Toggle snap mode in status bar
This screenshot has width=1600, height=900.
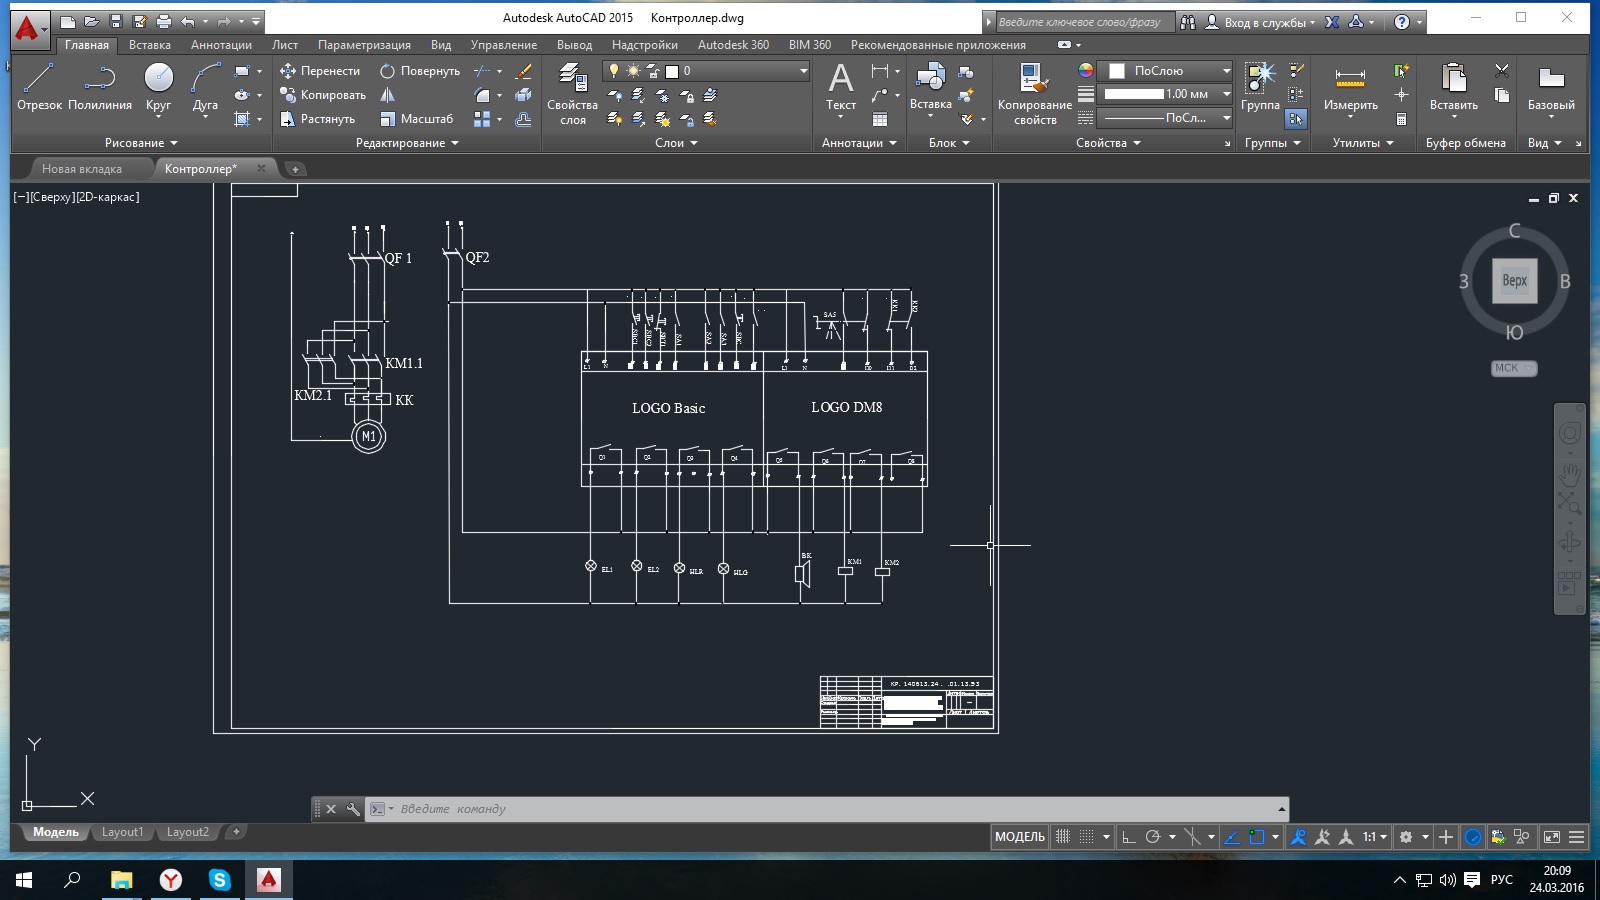coord(1086,837)
